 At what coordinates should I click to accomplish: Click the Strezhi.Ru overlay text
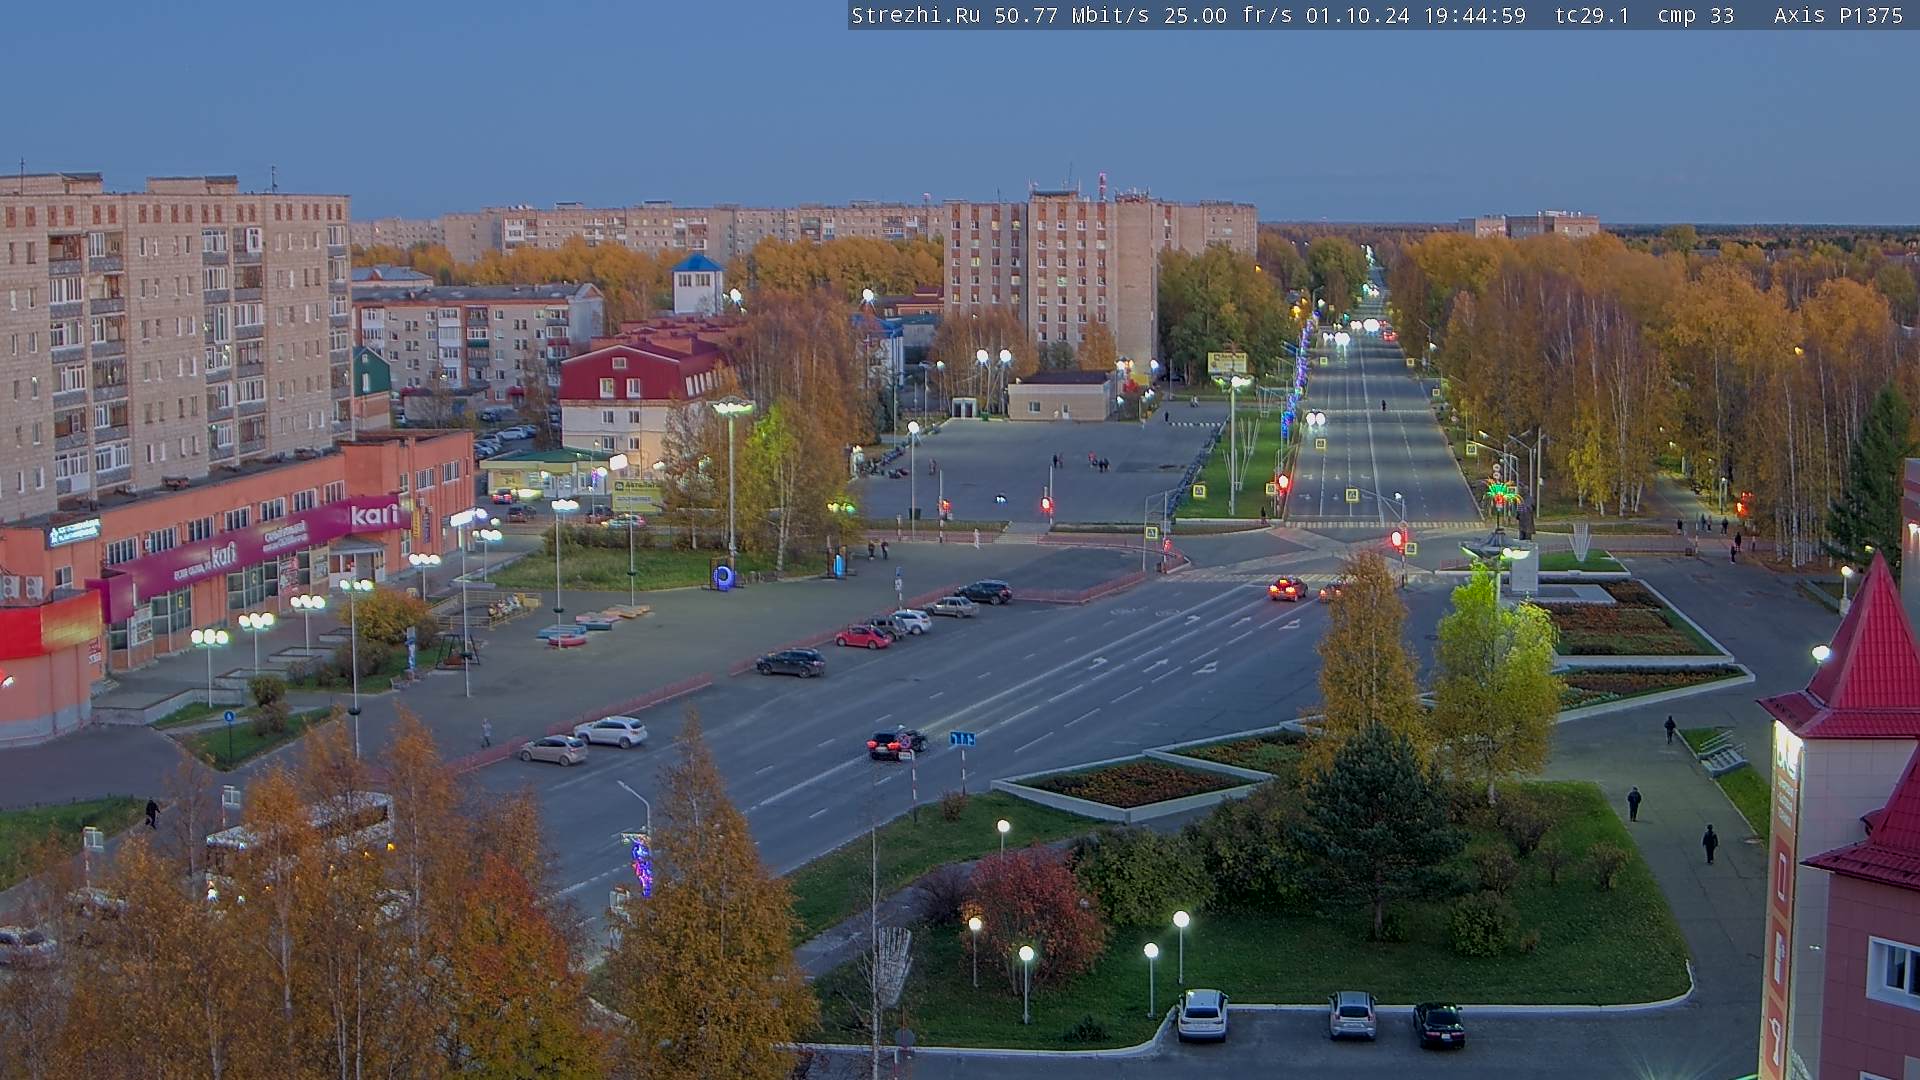tap(915, 16)
